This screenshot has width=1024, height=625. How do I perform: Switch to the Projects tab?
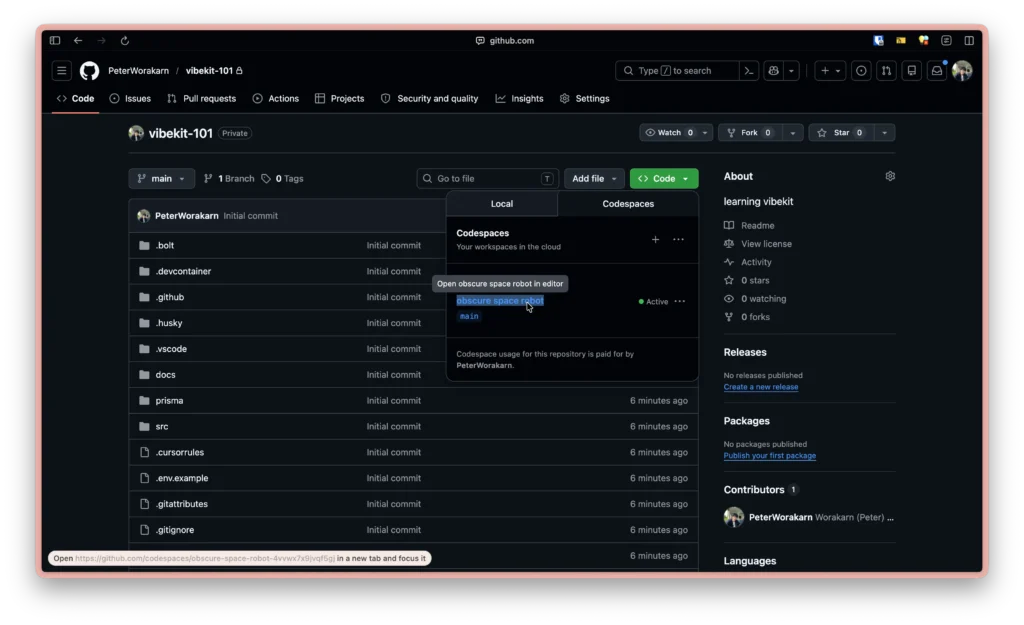pos(340,99)
